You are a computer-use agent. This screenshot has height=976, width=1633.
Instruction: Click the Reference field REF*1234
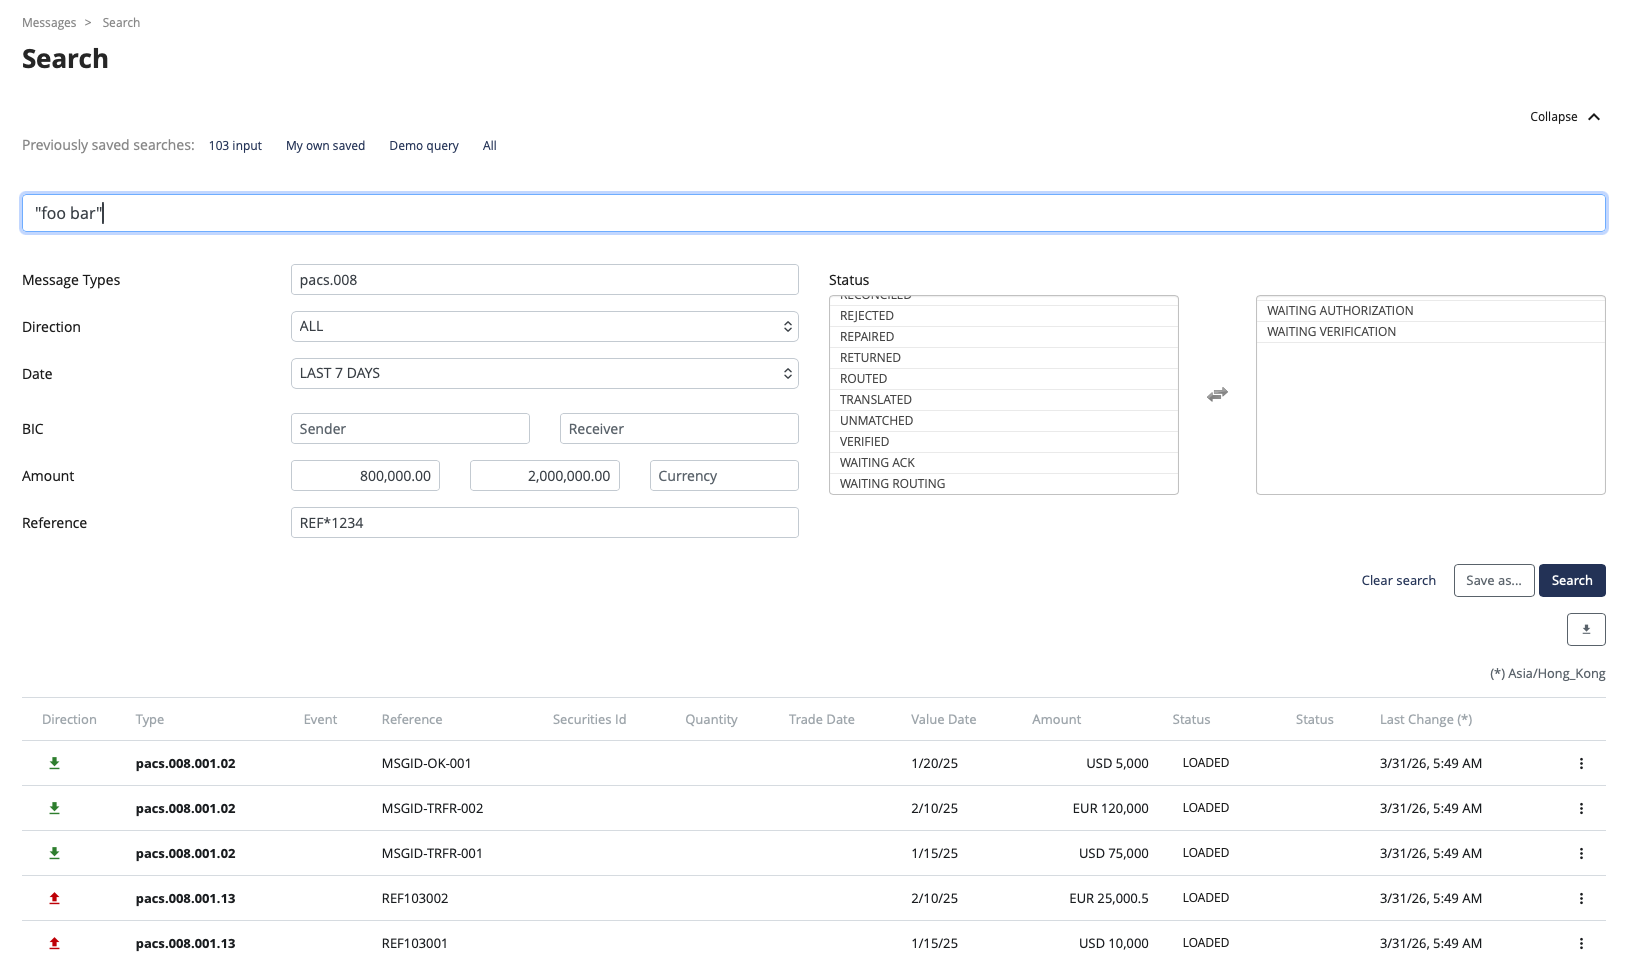pos(545,523)
